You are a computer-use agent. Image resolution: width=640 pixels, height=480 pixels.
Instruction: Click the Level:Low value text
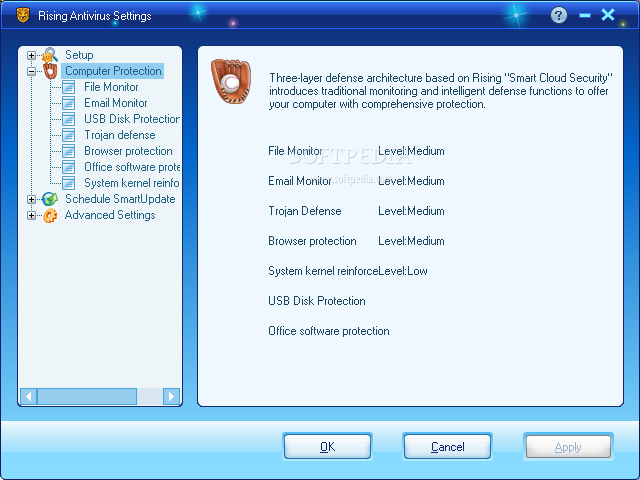(x=403, y=271)
